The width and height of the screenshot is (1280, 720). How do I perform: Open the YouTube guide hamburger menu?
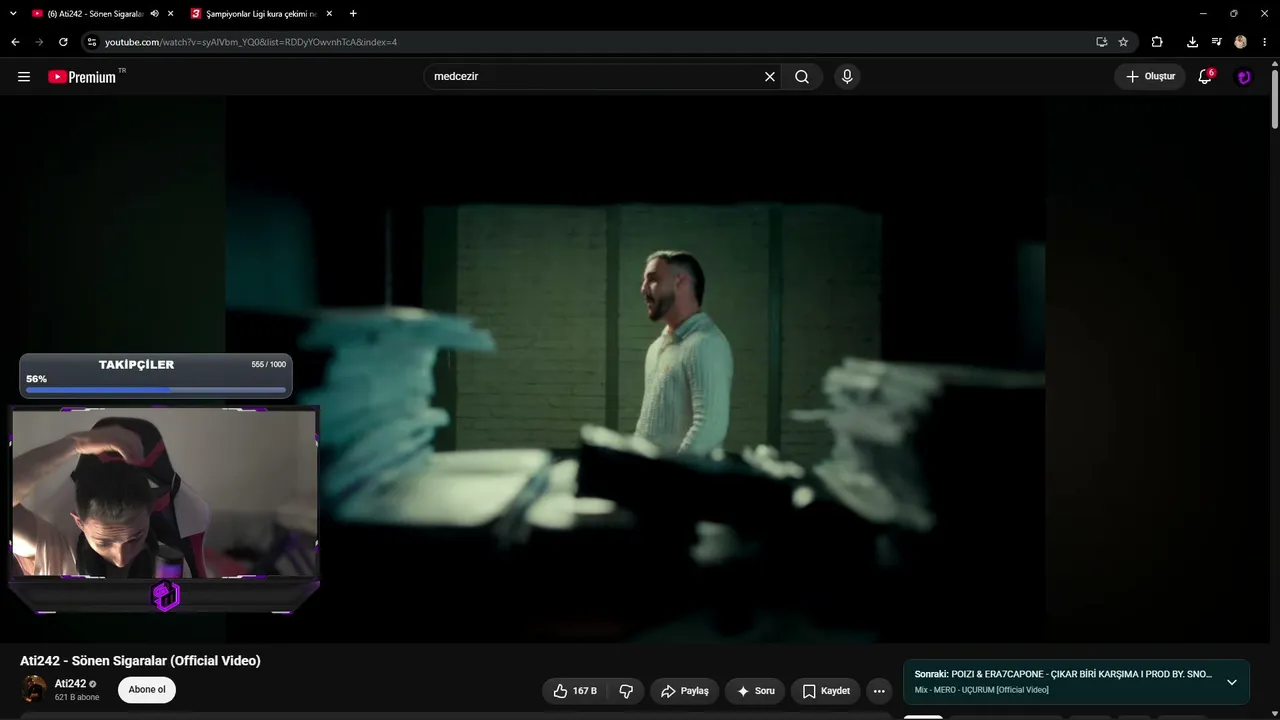pyautogui.click(x=24, y=77)
